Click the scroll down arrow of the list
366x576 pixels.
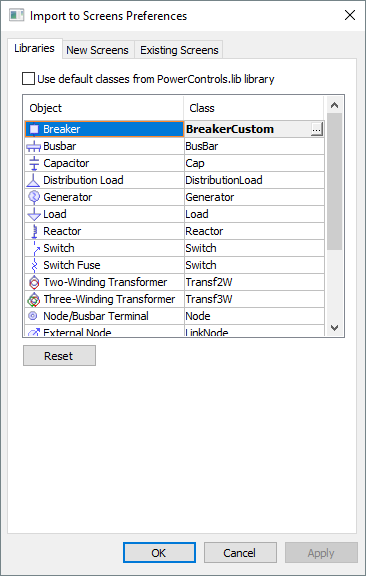coord(334,327)
